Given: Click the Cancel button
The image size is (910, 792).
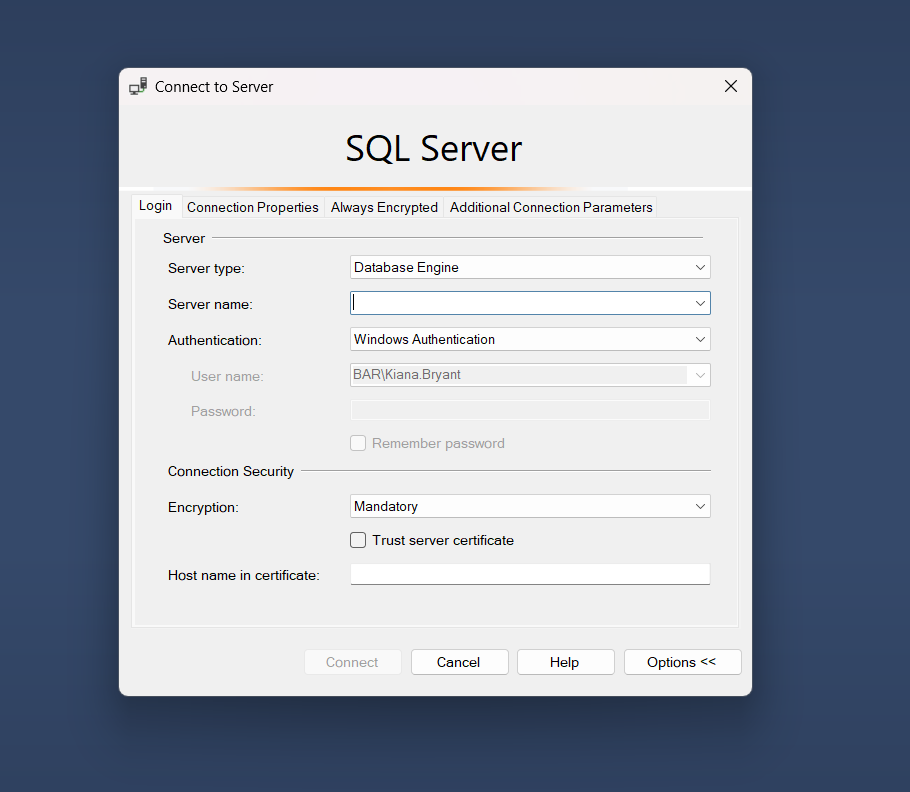Looking at the screenshot, I should [459, 662].
